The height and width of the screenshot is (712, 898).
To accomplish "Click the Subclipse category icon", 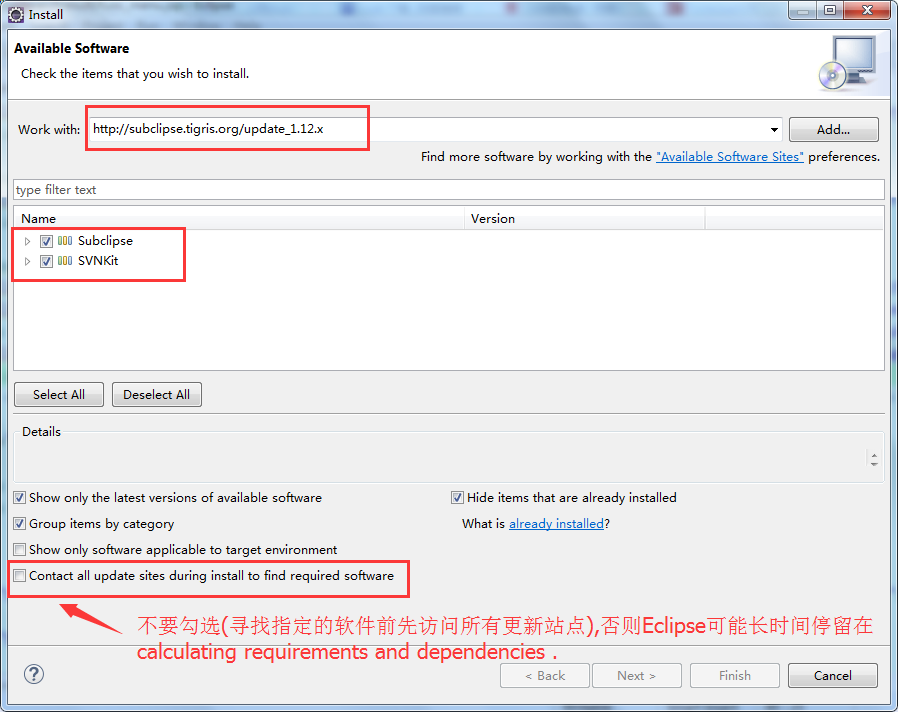I will tap(65, 241).
